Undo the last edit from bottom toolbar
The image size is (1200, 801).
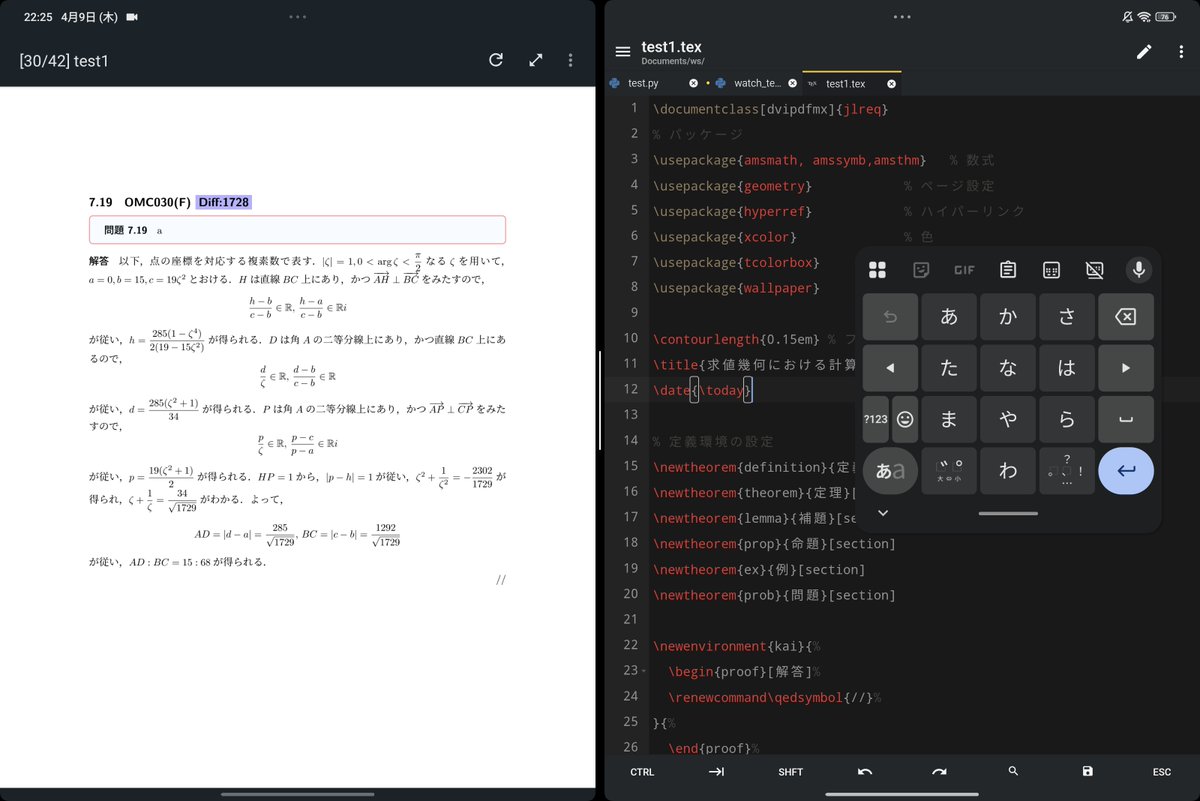coord(865,772)
